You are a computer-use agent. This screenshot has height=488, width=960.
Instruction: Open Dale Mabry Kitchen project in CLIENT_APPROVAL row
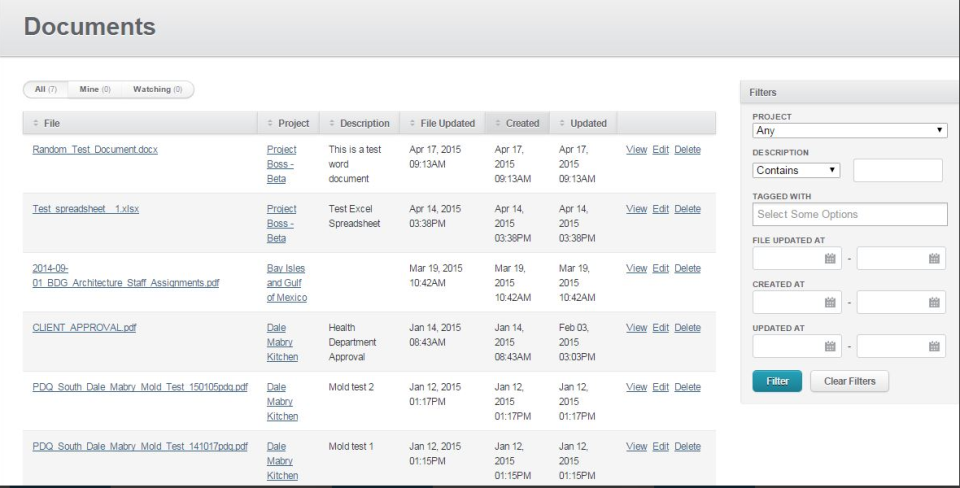[x=282, y=342]
